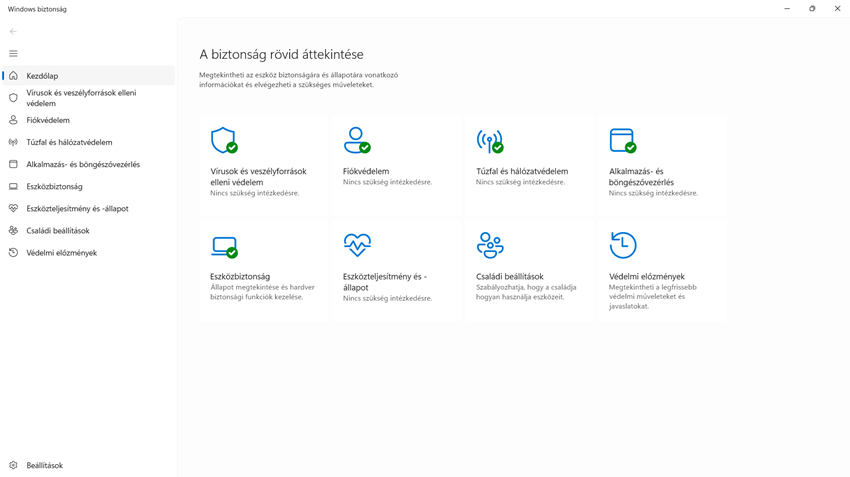Close the Windows biztonság window
Image resolution: width=850 pixels, height=477 pixels.
(x=837, y=9)
